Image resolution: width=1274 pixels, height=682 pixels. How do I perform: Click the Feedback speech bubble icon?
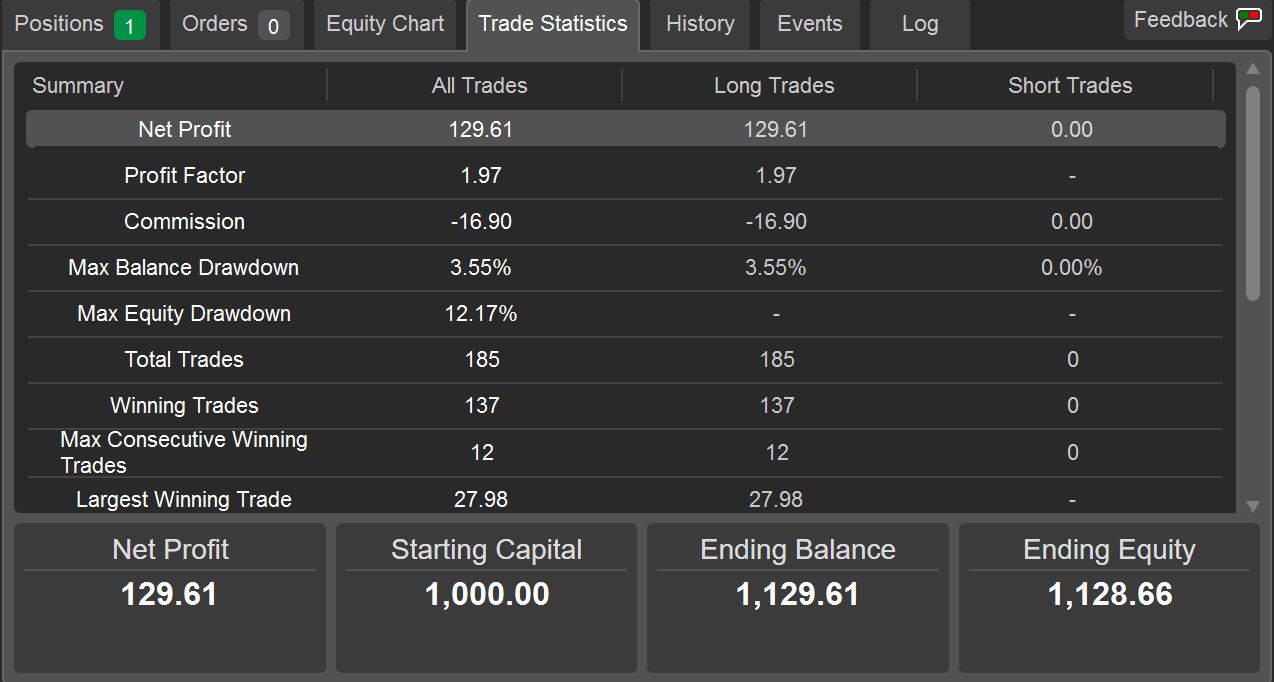[1248, 20]
